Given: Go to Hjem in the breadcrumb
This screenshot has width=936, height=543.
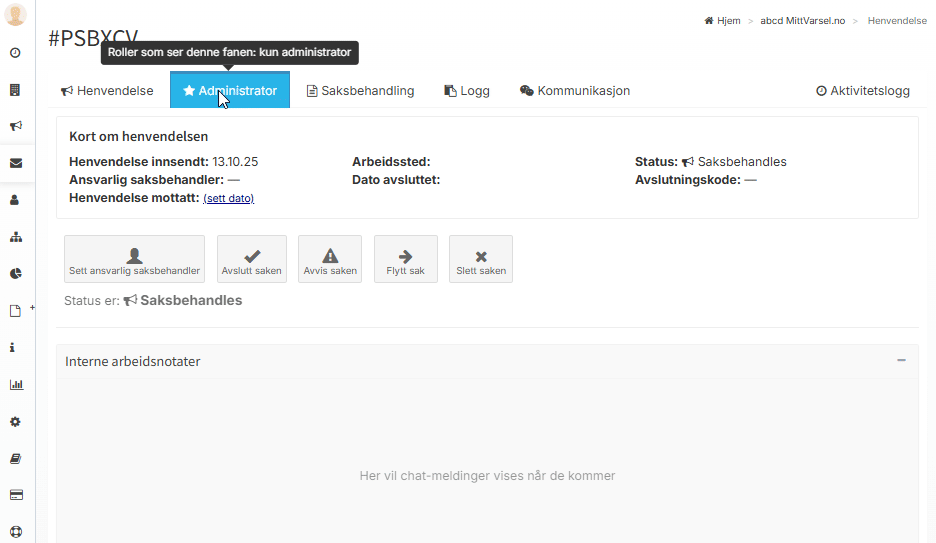Looking at the screenshot, I should point(723,20).
